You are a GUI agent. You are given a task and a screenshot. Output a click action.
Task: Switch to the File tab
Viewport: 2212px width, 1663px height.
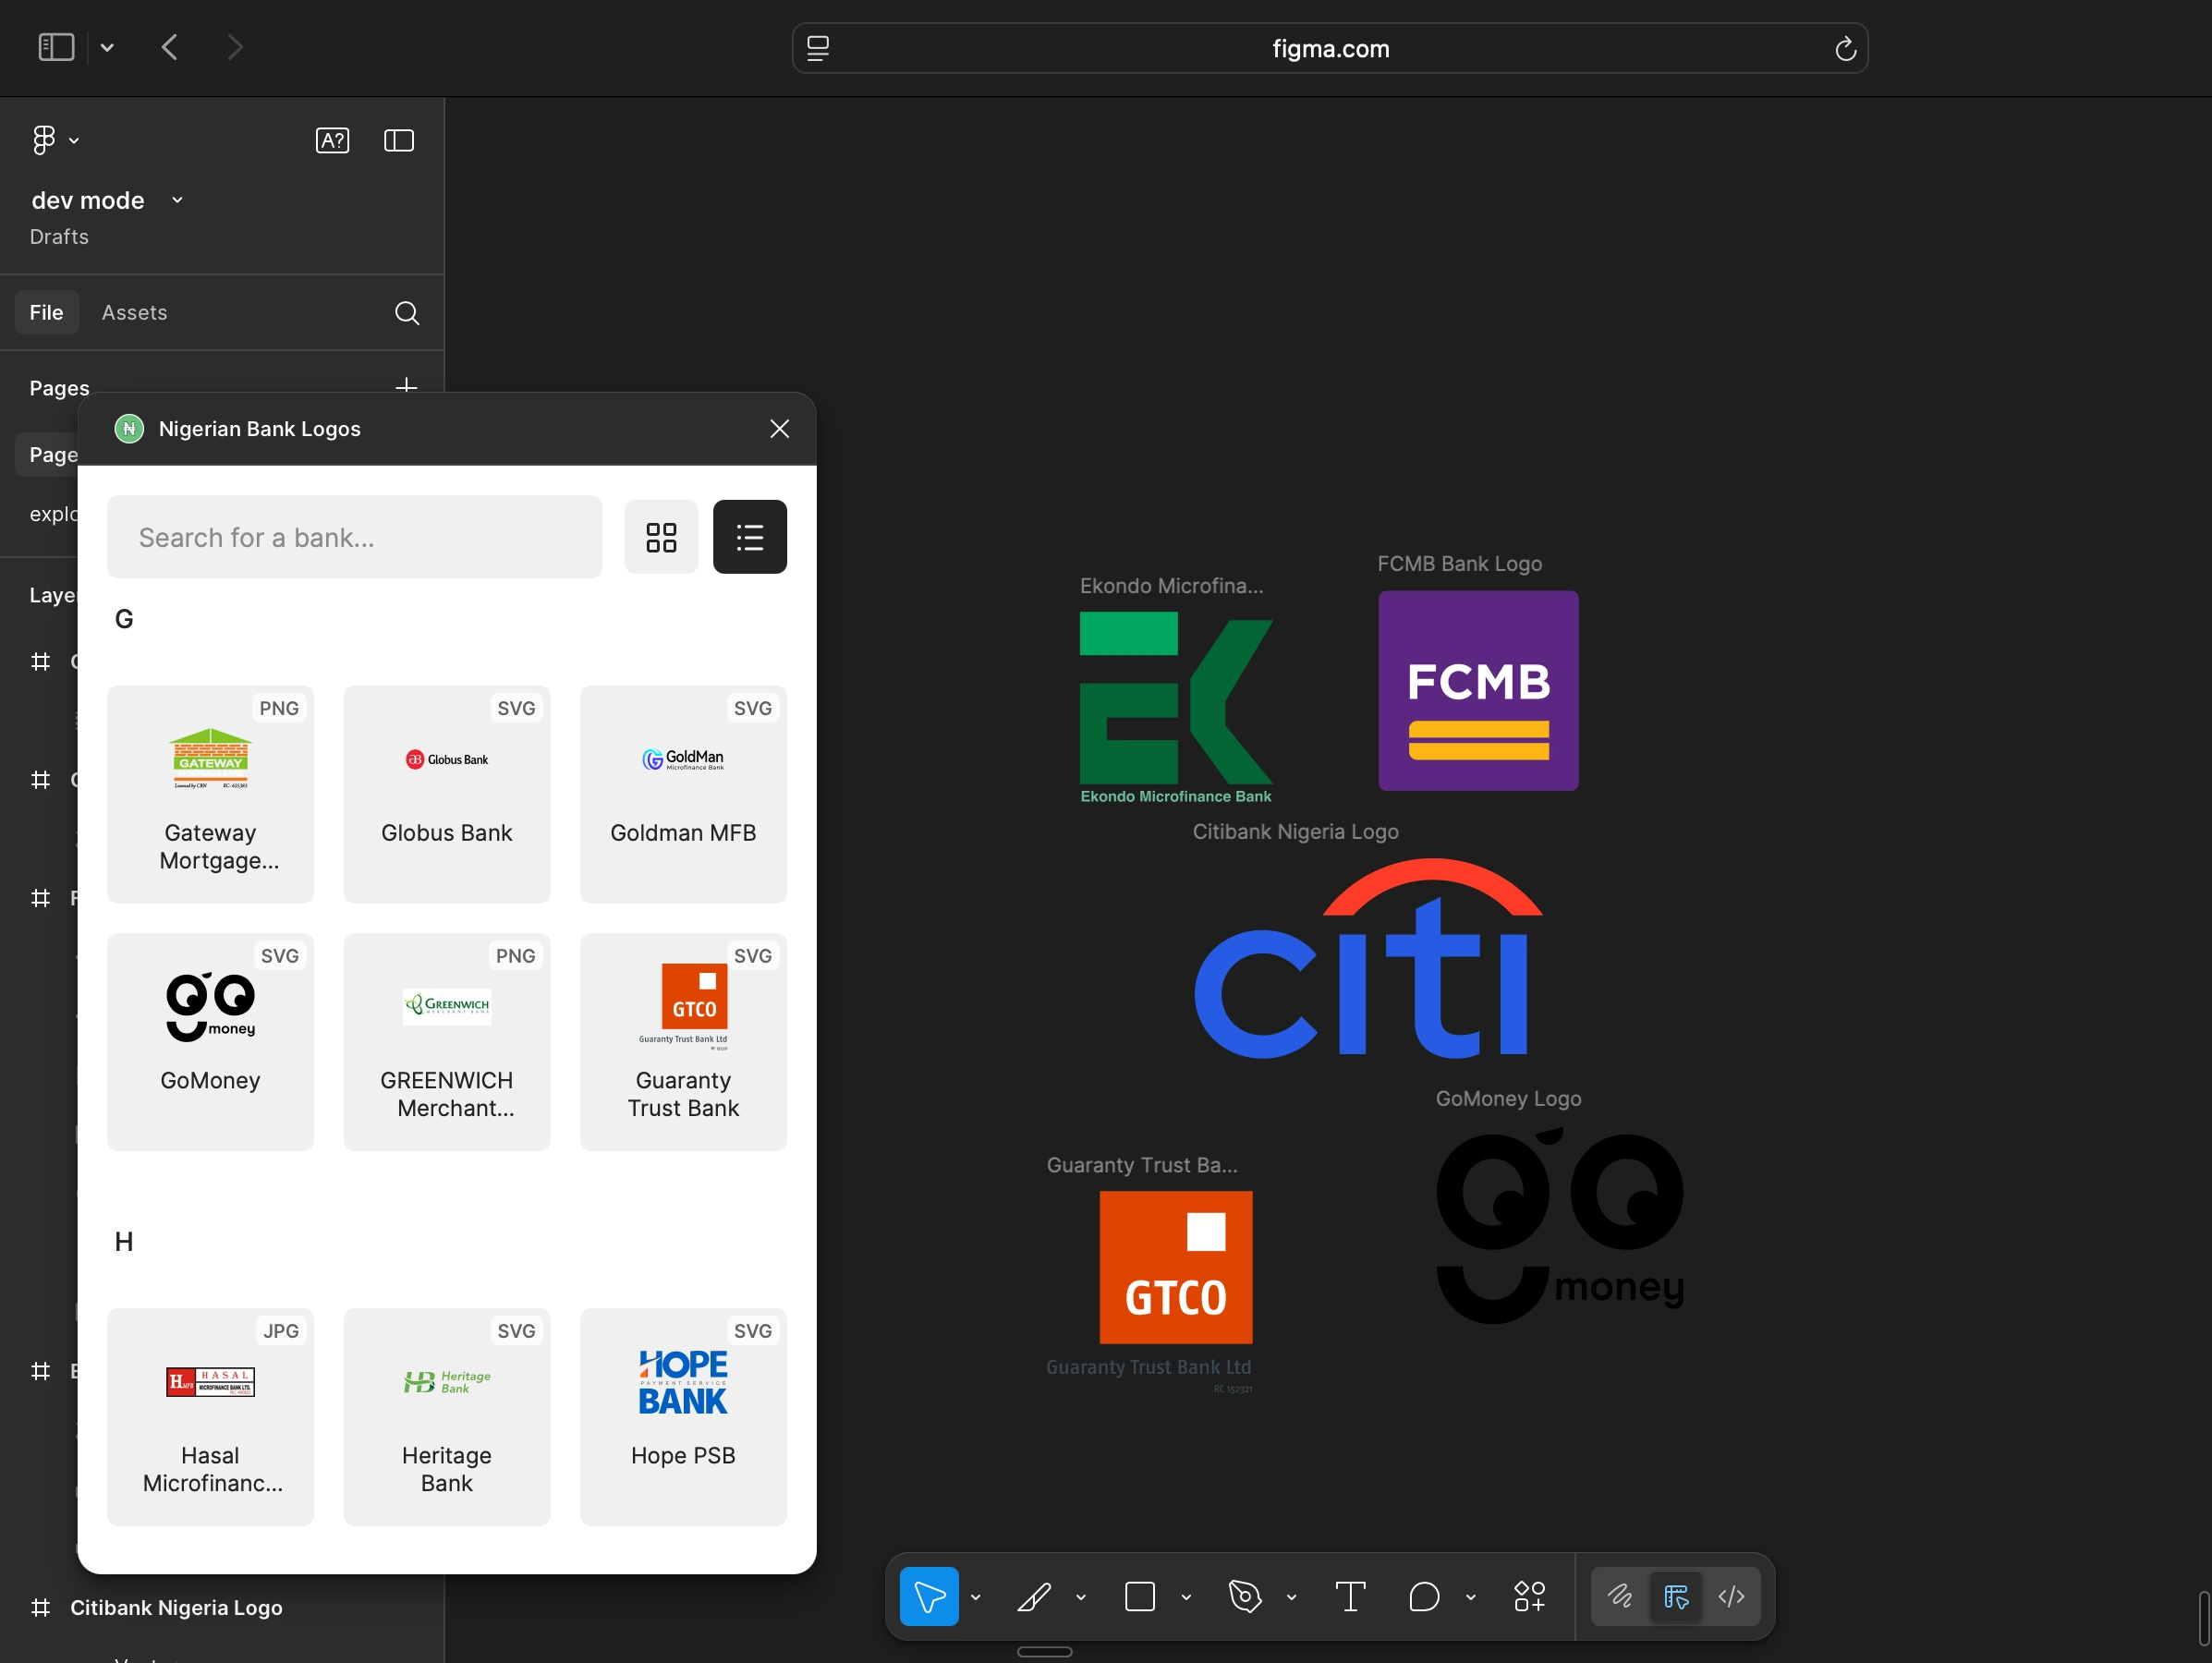tap(46, 313)
